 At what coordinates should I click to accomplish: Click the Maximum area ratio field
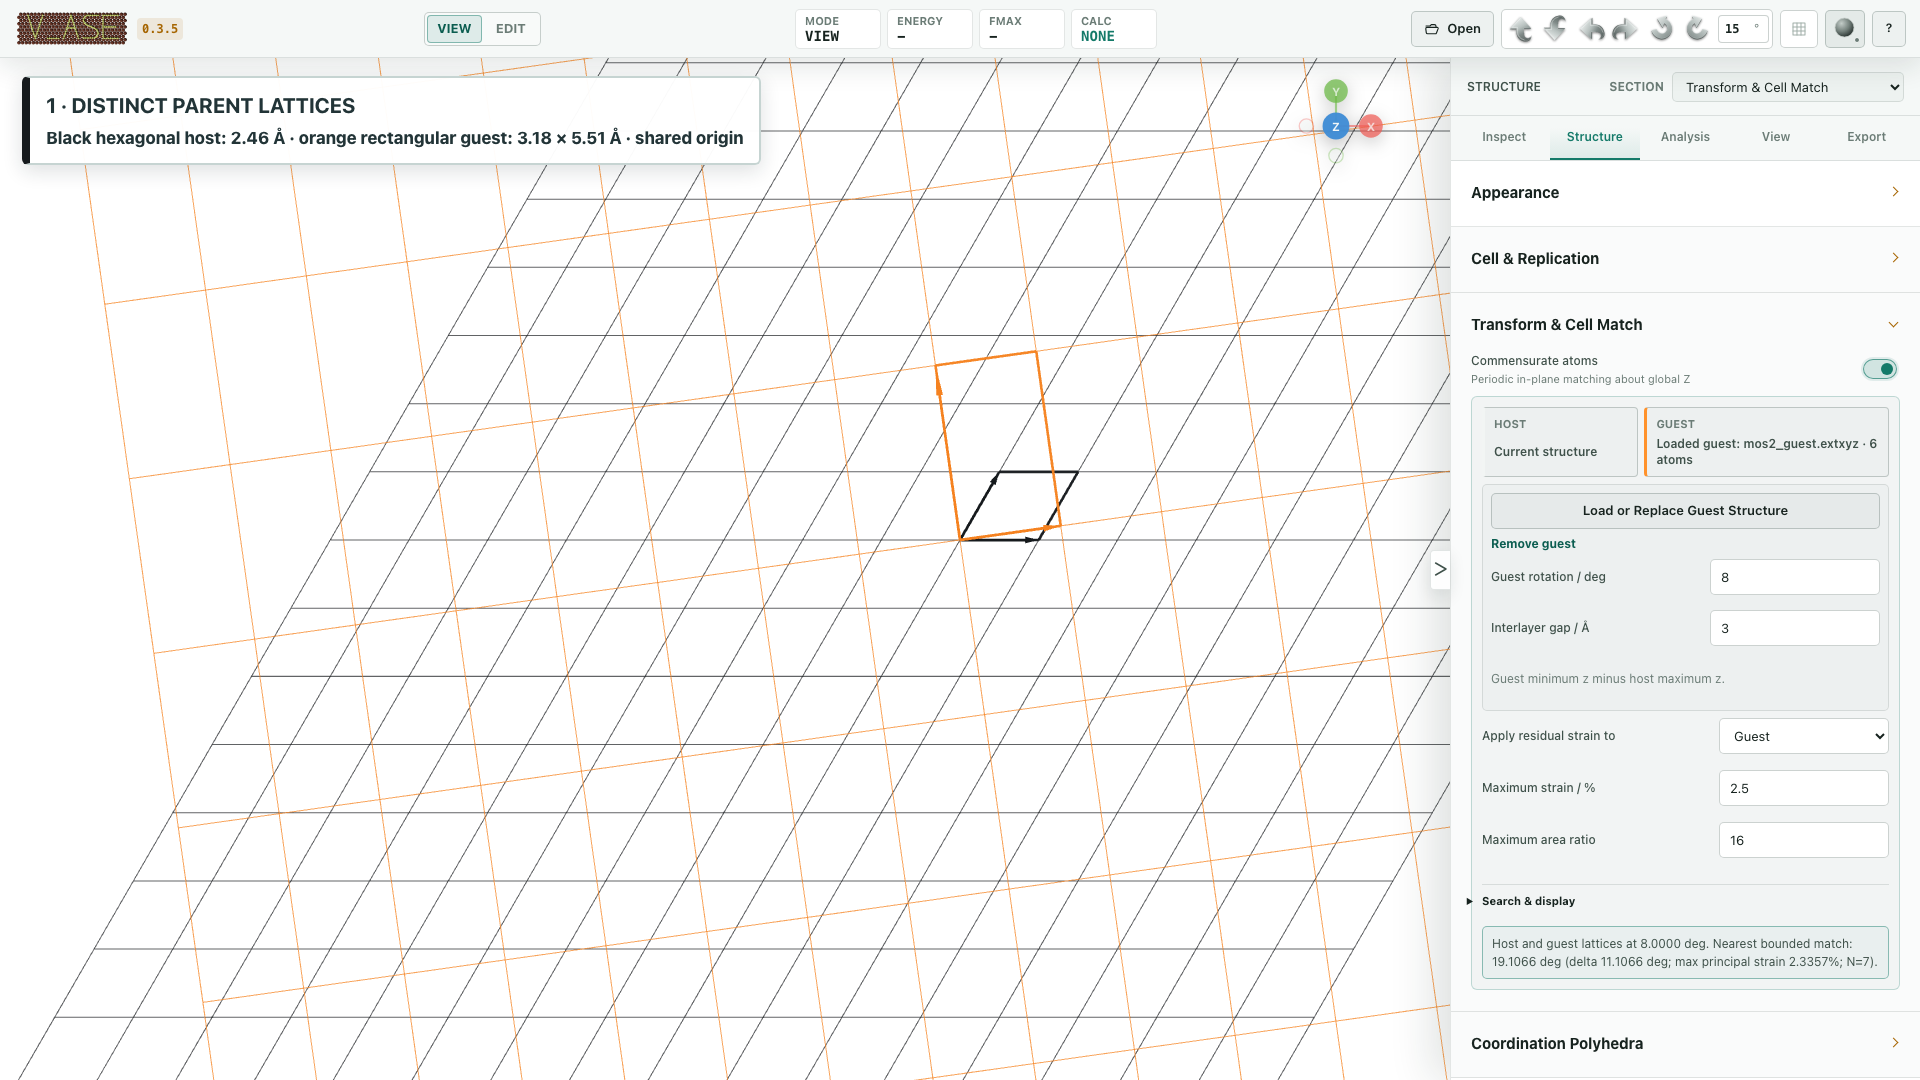pos(1804,840)
